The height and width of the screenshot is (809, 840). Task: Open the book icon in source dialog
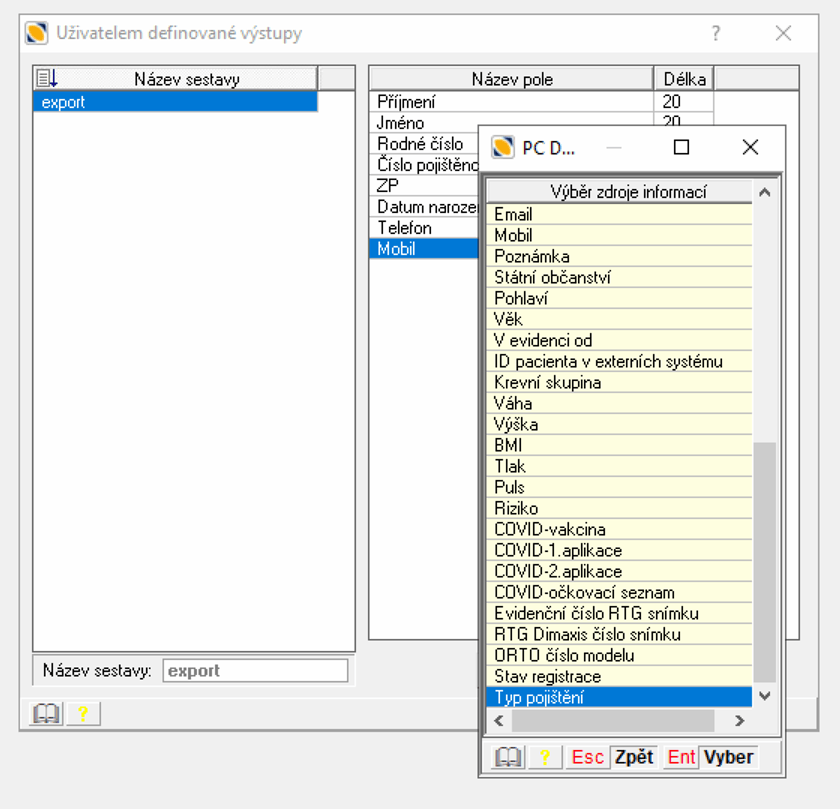(x=509, y=757)
